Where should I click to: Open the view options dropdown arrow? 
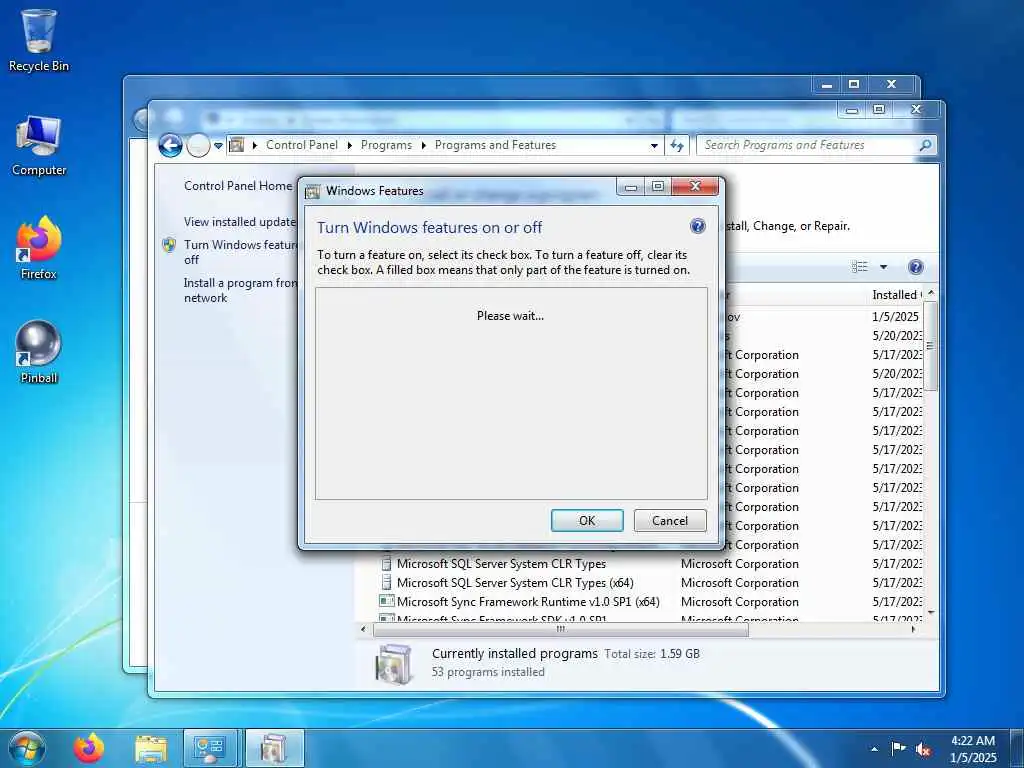pyautogui.click(x=884, y=266)
